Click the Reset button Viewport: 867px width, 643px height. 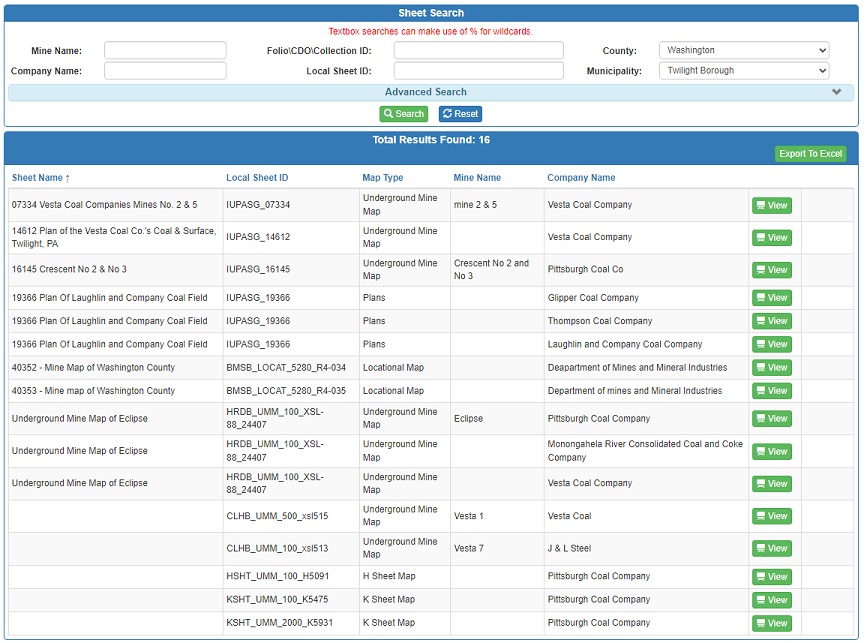point(460,114)
